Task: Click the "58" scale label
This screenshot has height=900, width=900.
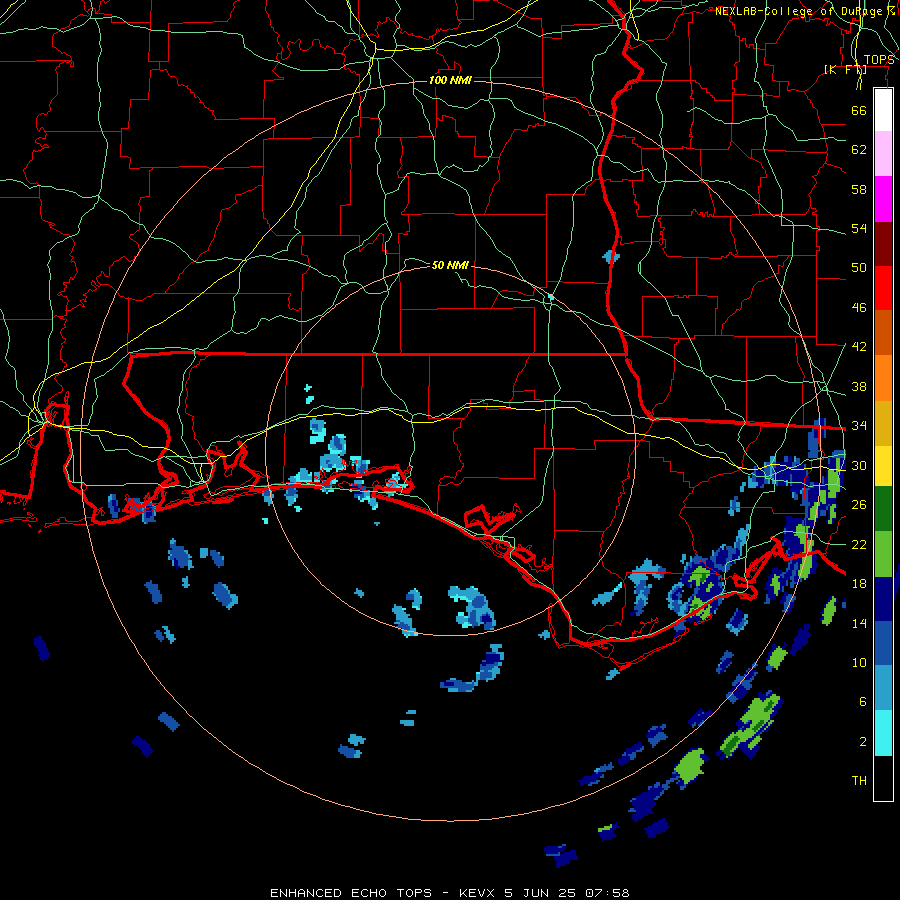Action: 859,189
